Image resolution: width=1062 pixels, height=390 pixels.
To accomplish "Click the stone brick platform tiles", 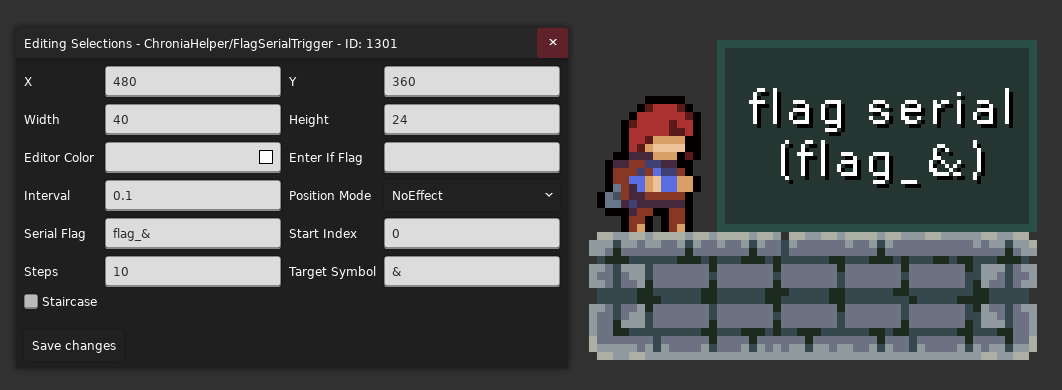I will (x=813, y=296).
